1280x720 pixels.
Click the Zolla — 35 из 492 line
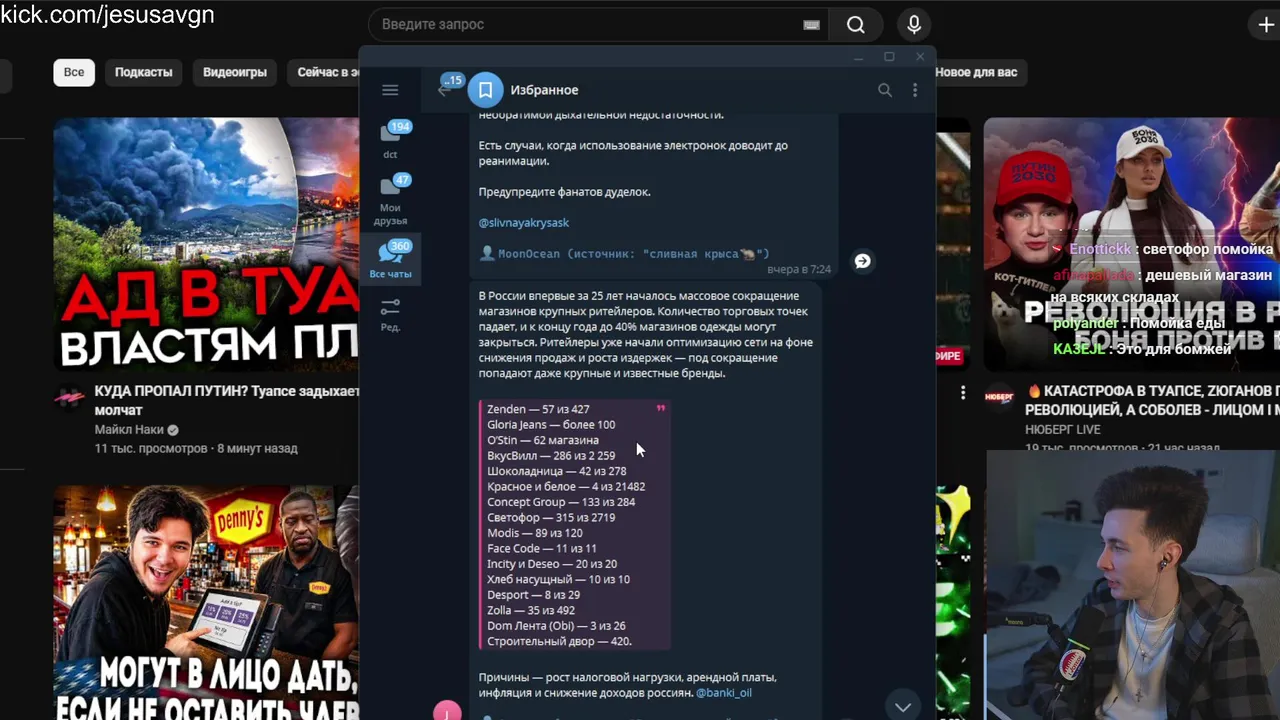(531, 610)
